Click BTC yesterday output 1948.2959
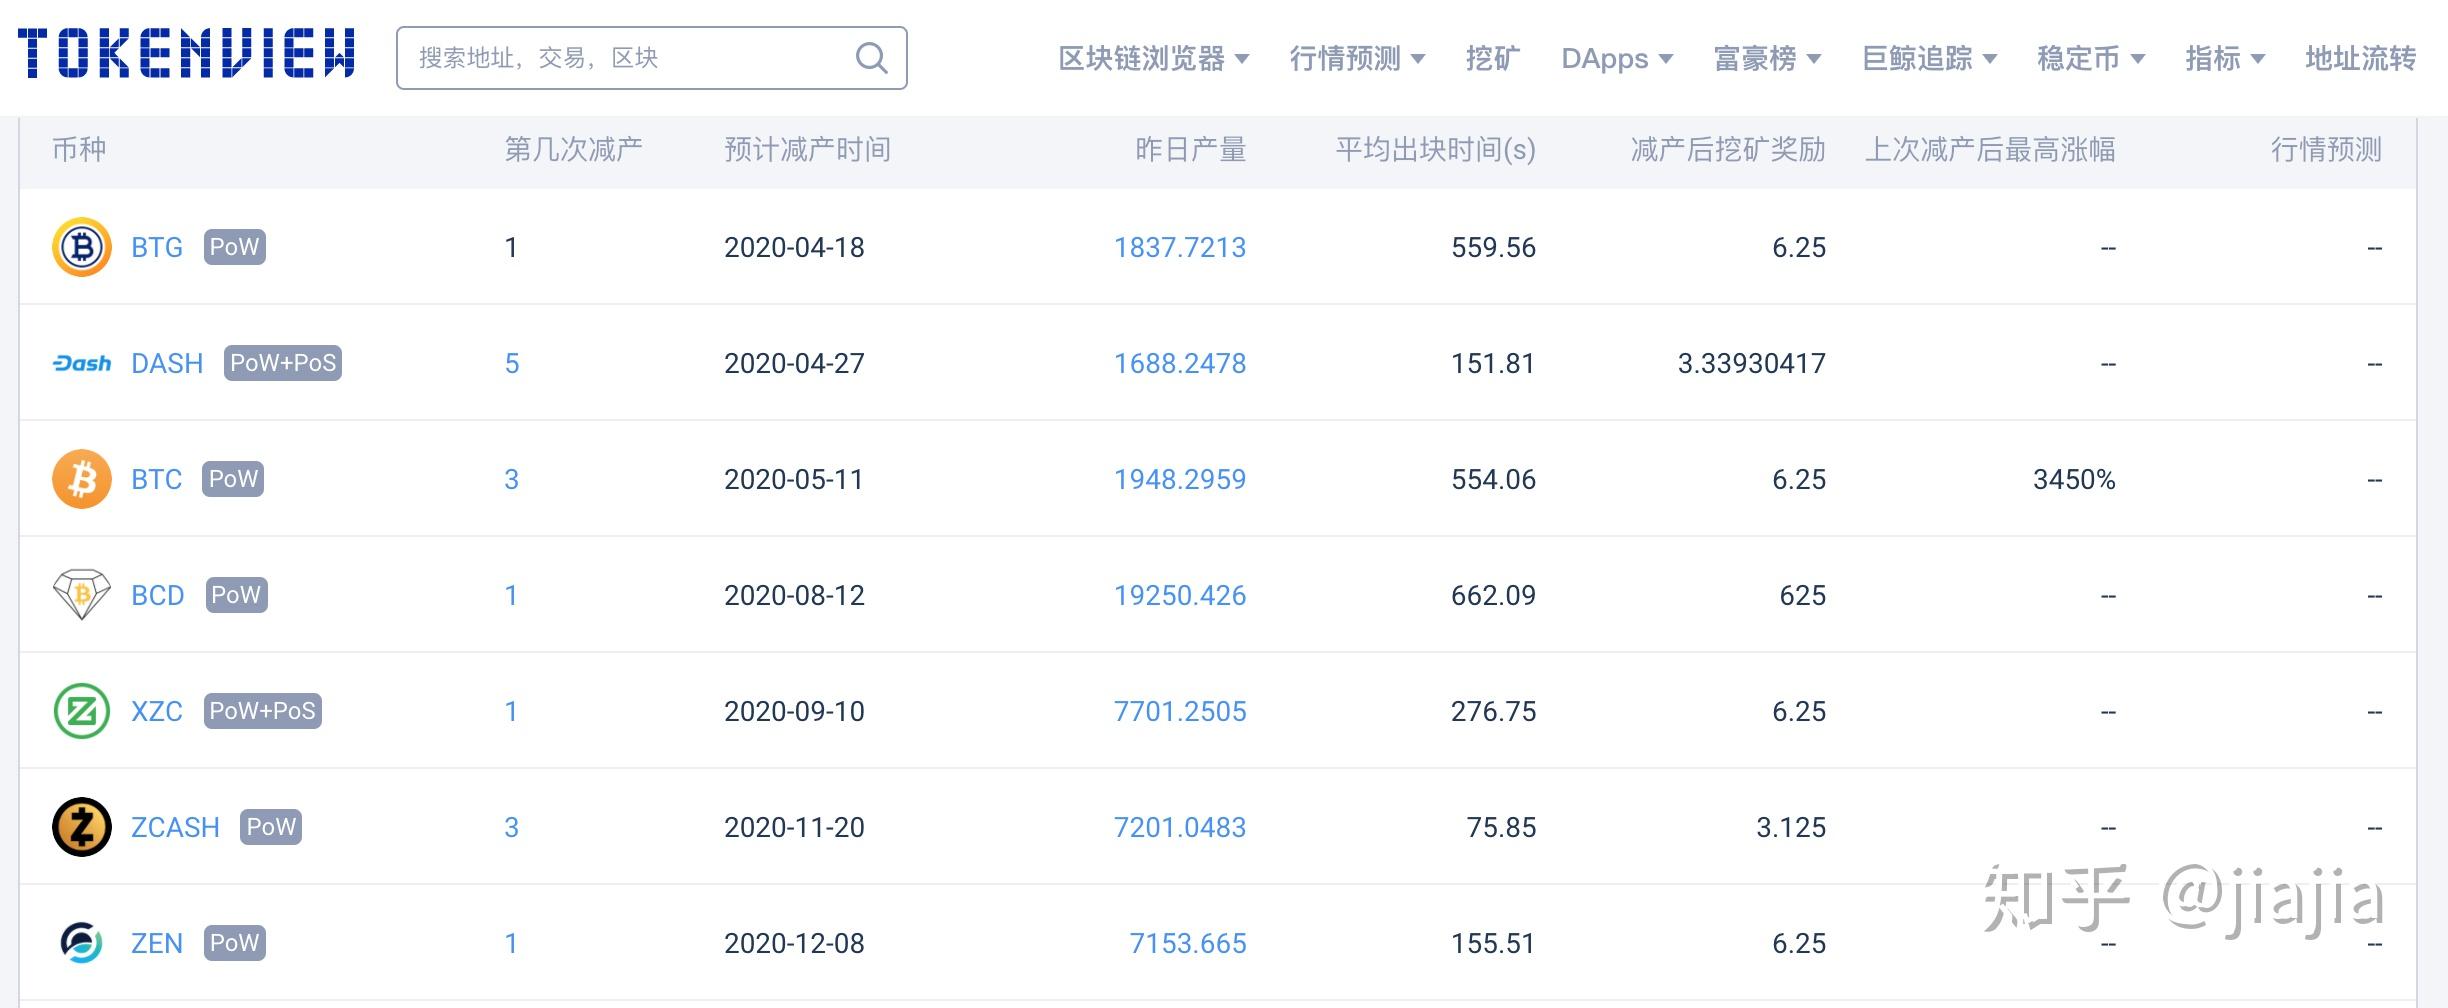2448x1008 pixels. click(1179, 479)
